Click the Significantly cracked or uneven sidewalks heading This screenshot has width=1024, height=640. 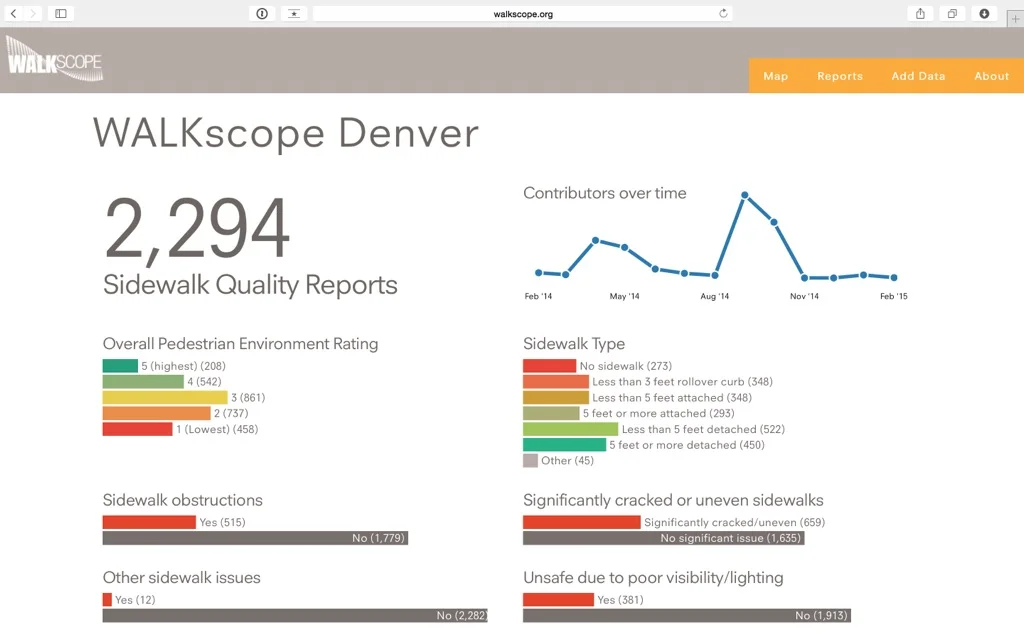point(673,500)
